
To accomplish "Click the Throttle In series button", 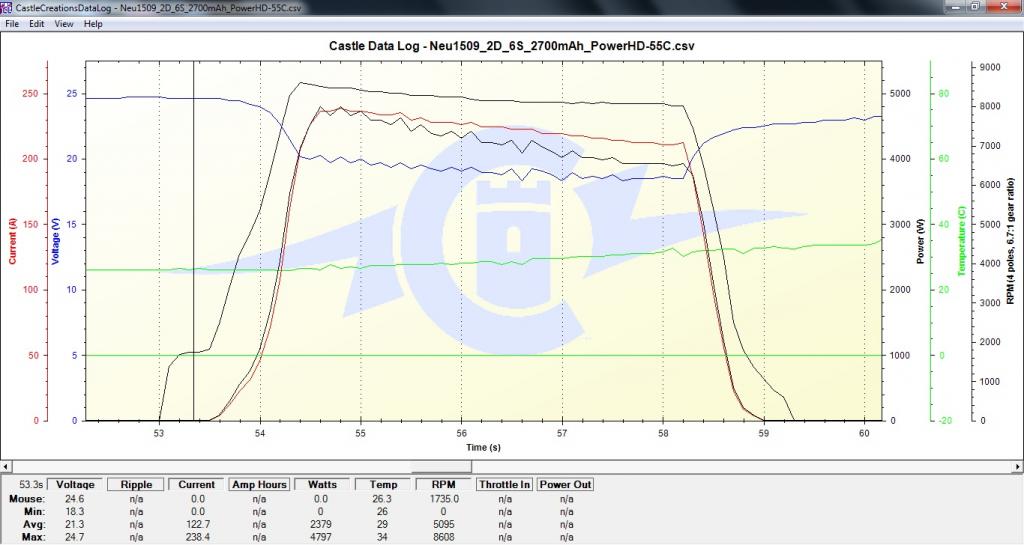I will 504,484.
